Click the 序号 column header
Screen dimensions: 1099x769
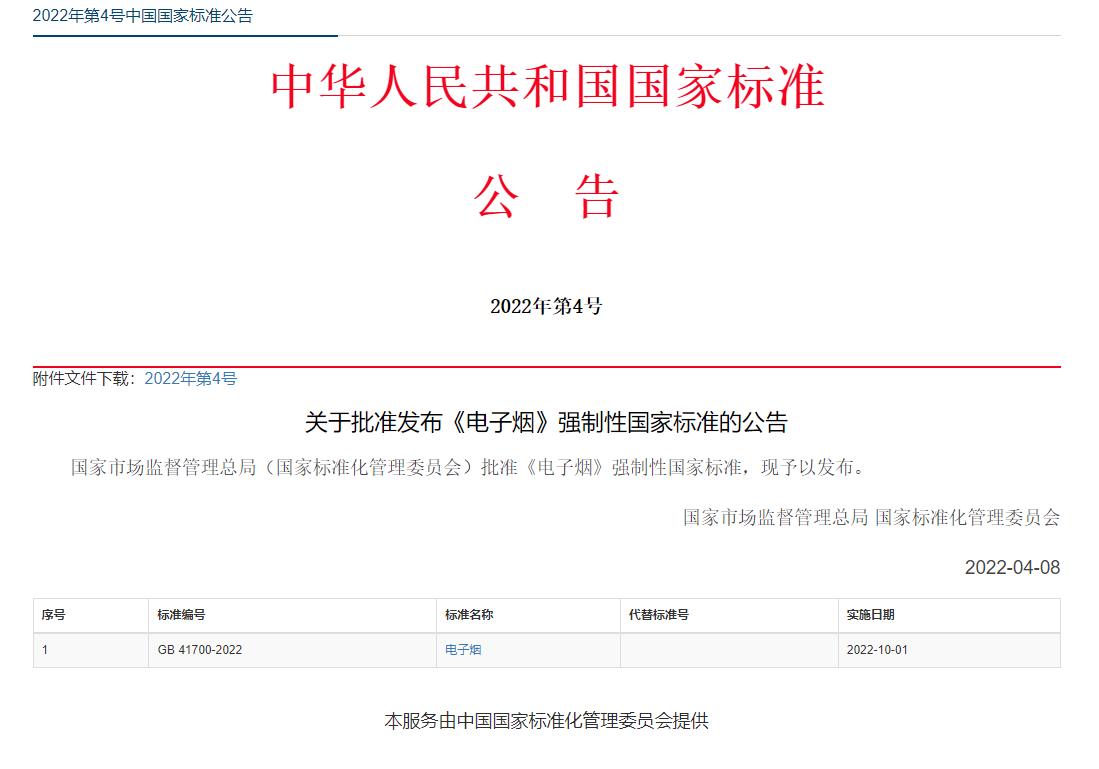point(54,615)
